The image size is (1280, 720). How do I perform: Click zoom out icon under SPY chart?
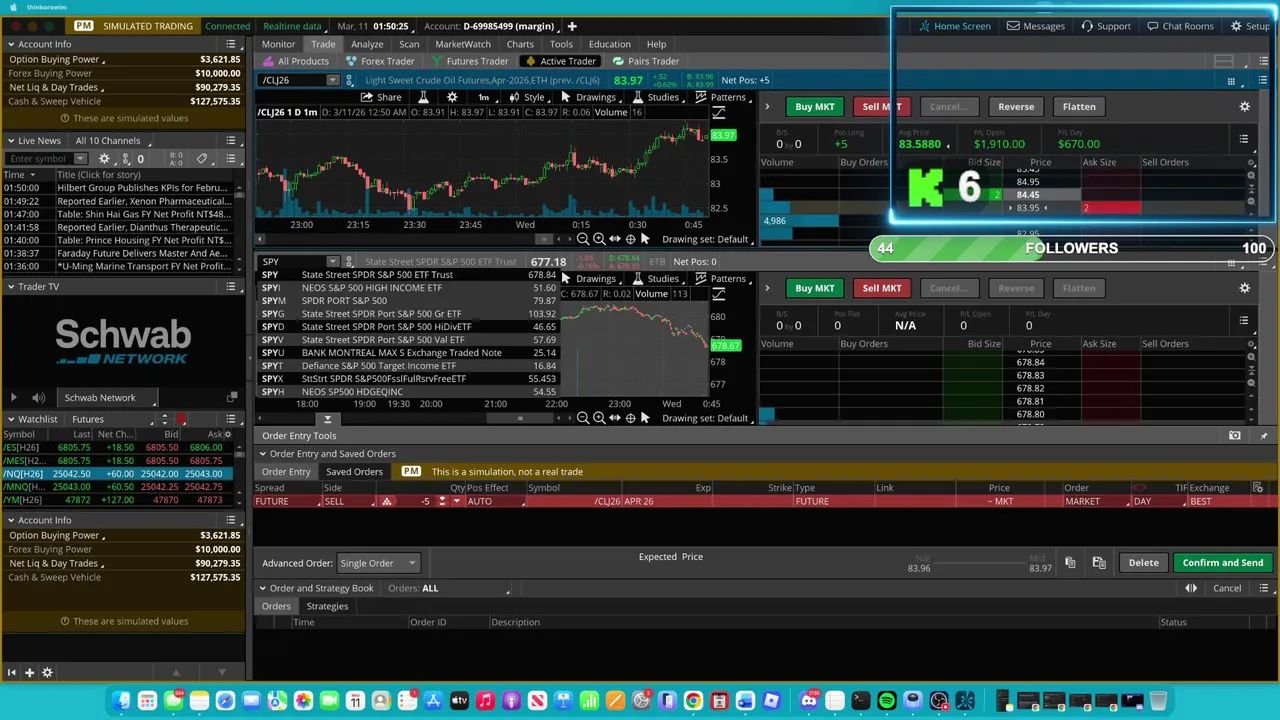pyautogui.click(x=583, y=418)
